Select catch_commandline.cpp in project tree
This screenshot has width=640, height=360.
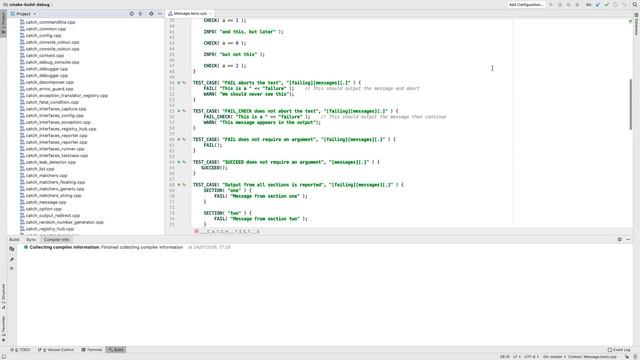click(51, 22)
